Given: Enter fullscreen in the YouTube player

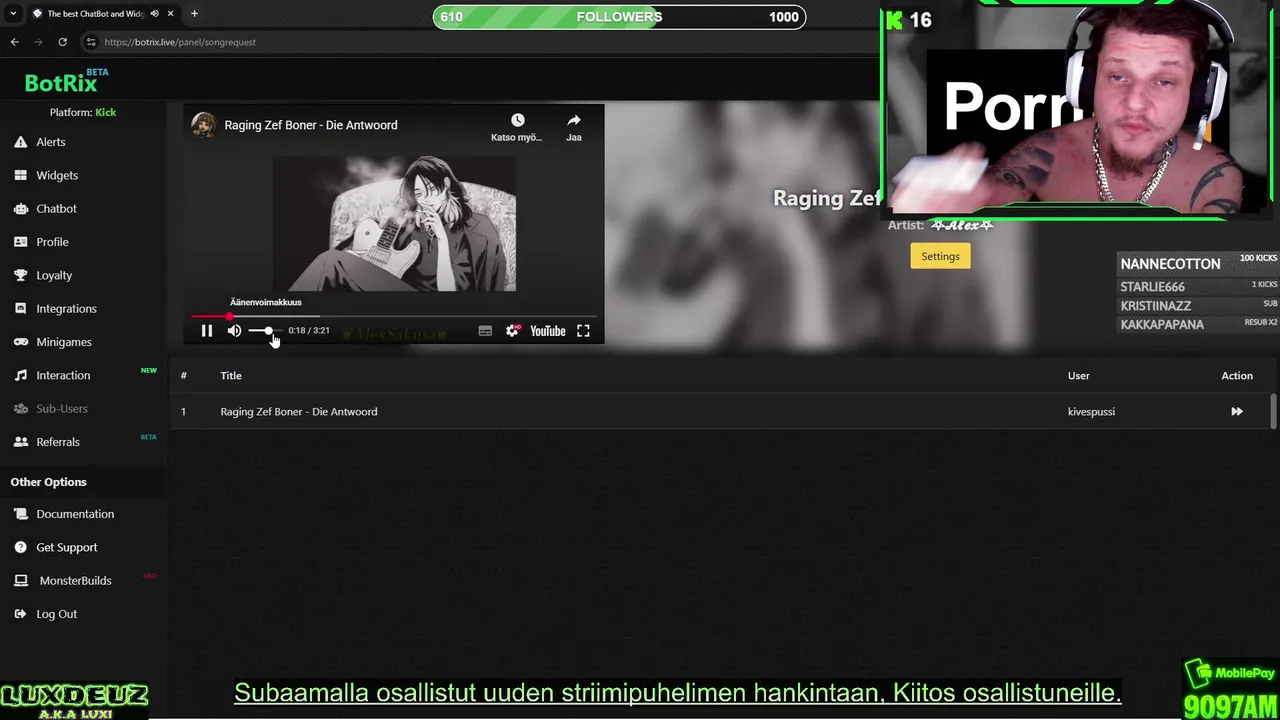Looking at the screenshot, I should point(583,331).
